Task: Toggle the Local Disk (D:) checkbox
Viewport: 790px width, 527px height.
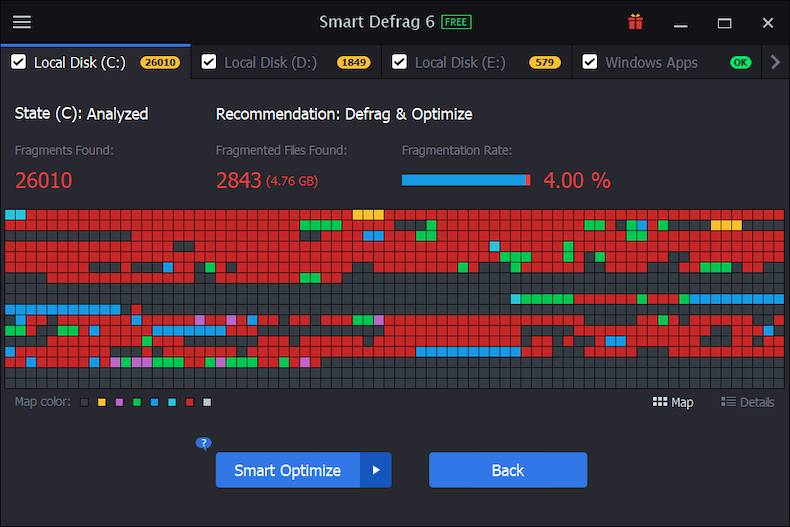Action: [x=209, y=62]
